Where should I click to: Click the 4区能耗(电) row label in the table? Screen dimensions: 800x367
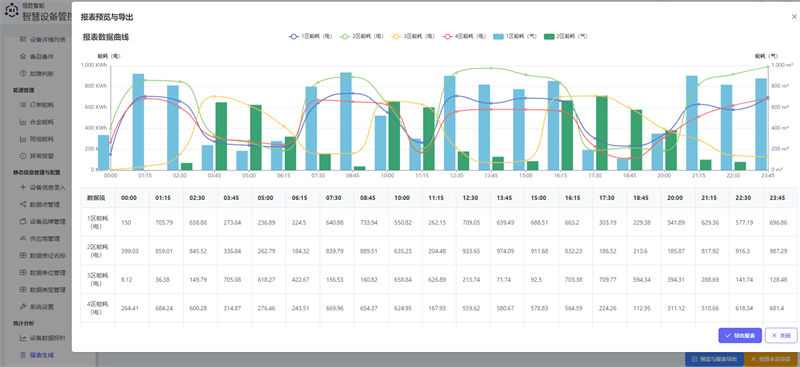pos(98,308)
